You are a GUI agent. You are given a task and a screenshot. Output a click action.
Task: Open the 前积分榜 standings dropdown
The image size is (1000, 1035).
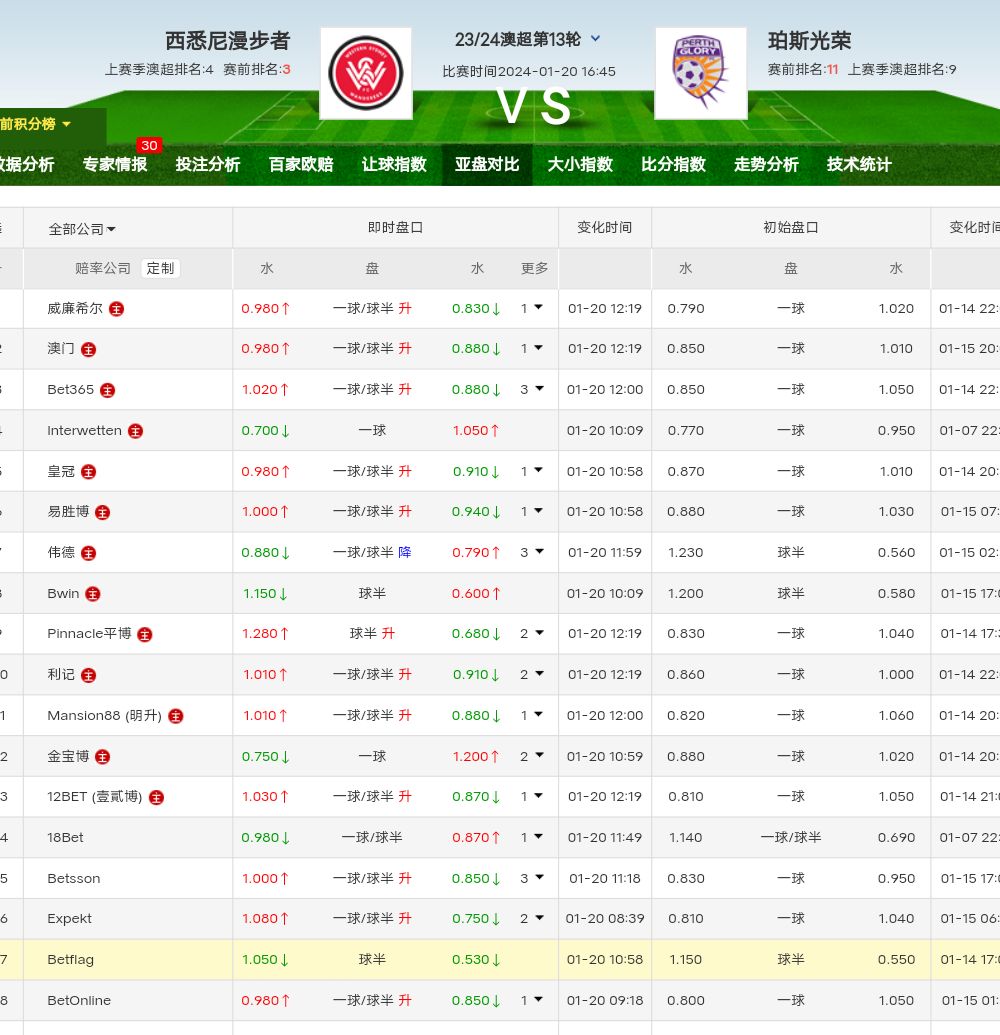point(36,124)
